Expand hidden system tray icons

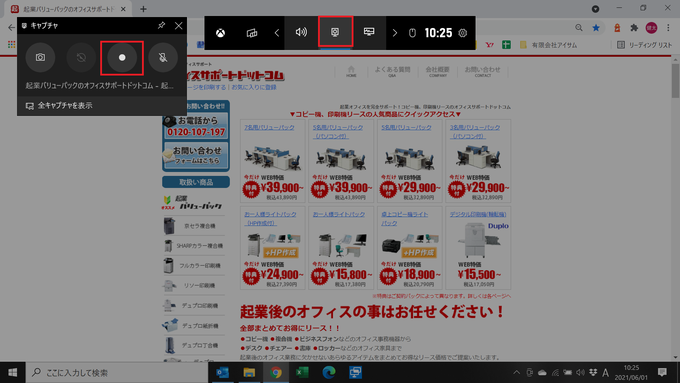pos(517,372)
